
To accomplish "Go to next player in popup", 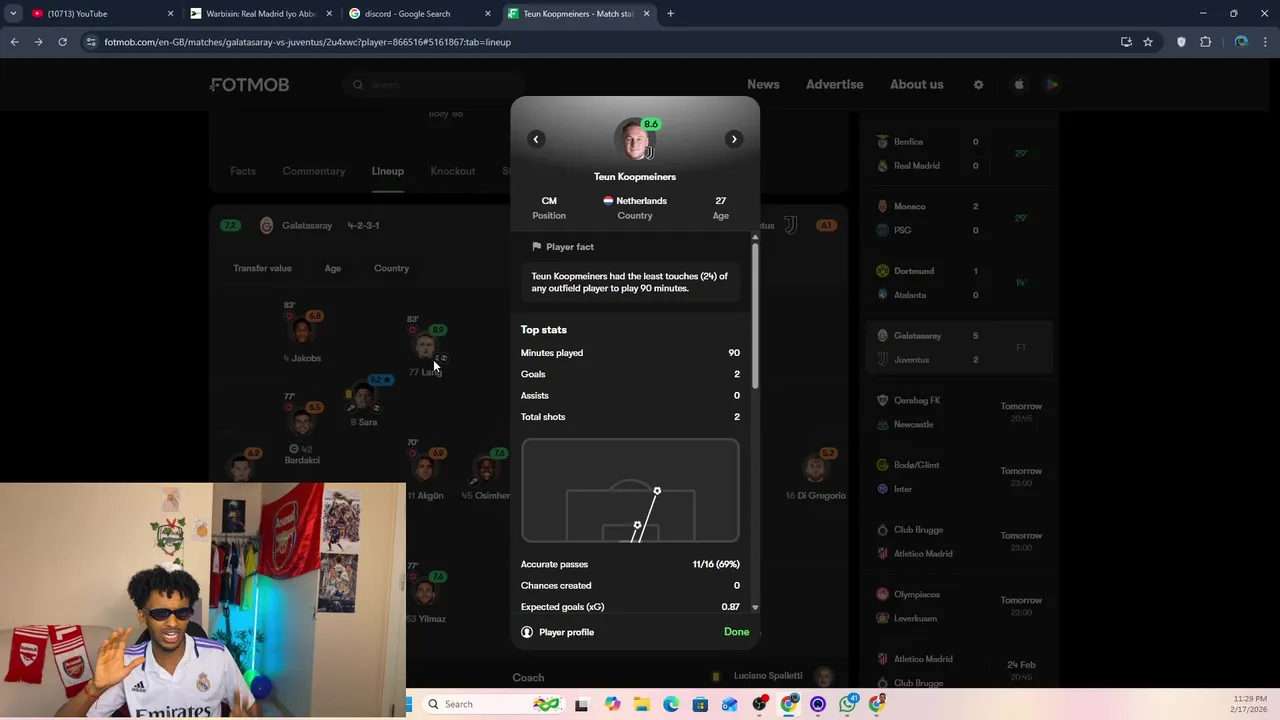I will tap(734, 139).
